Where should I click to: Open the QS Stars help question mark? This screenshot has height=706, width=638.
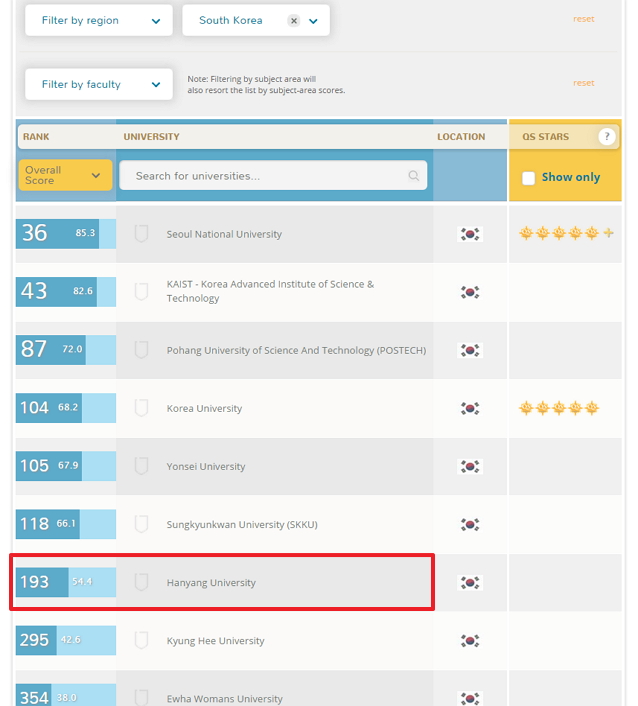tap(606, 136)
